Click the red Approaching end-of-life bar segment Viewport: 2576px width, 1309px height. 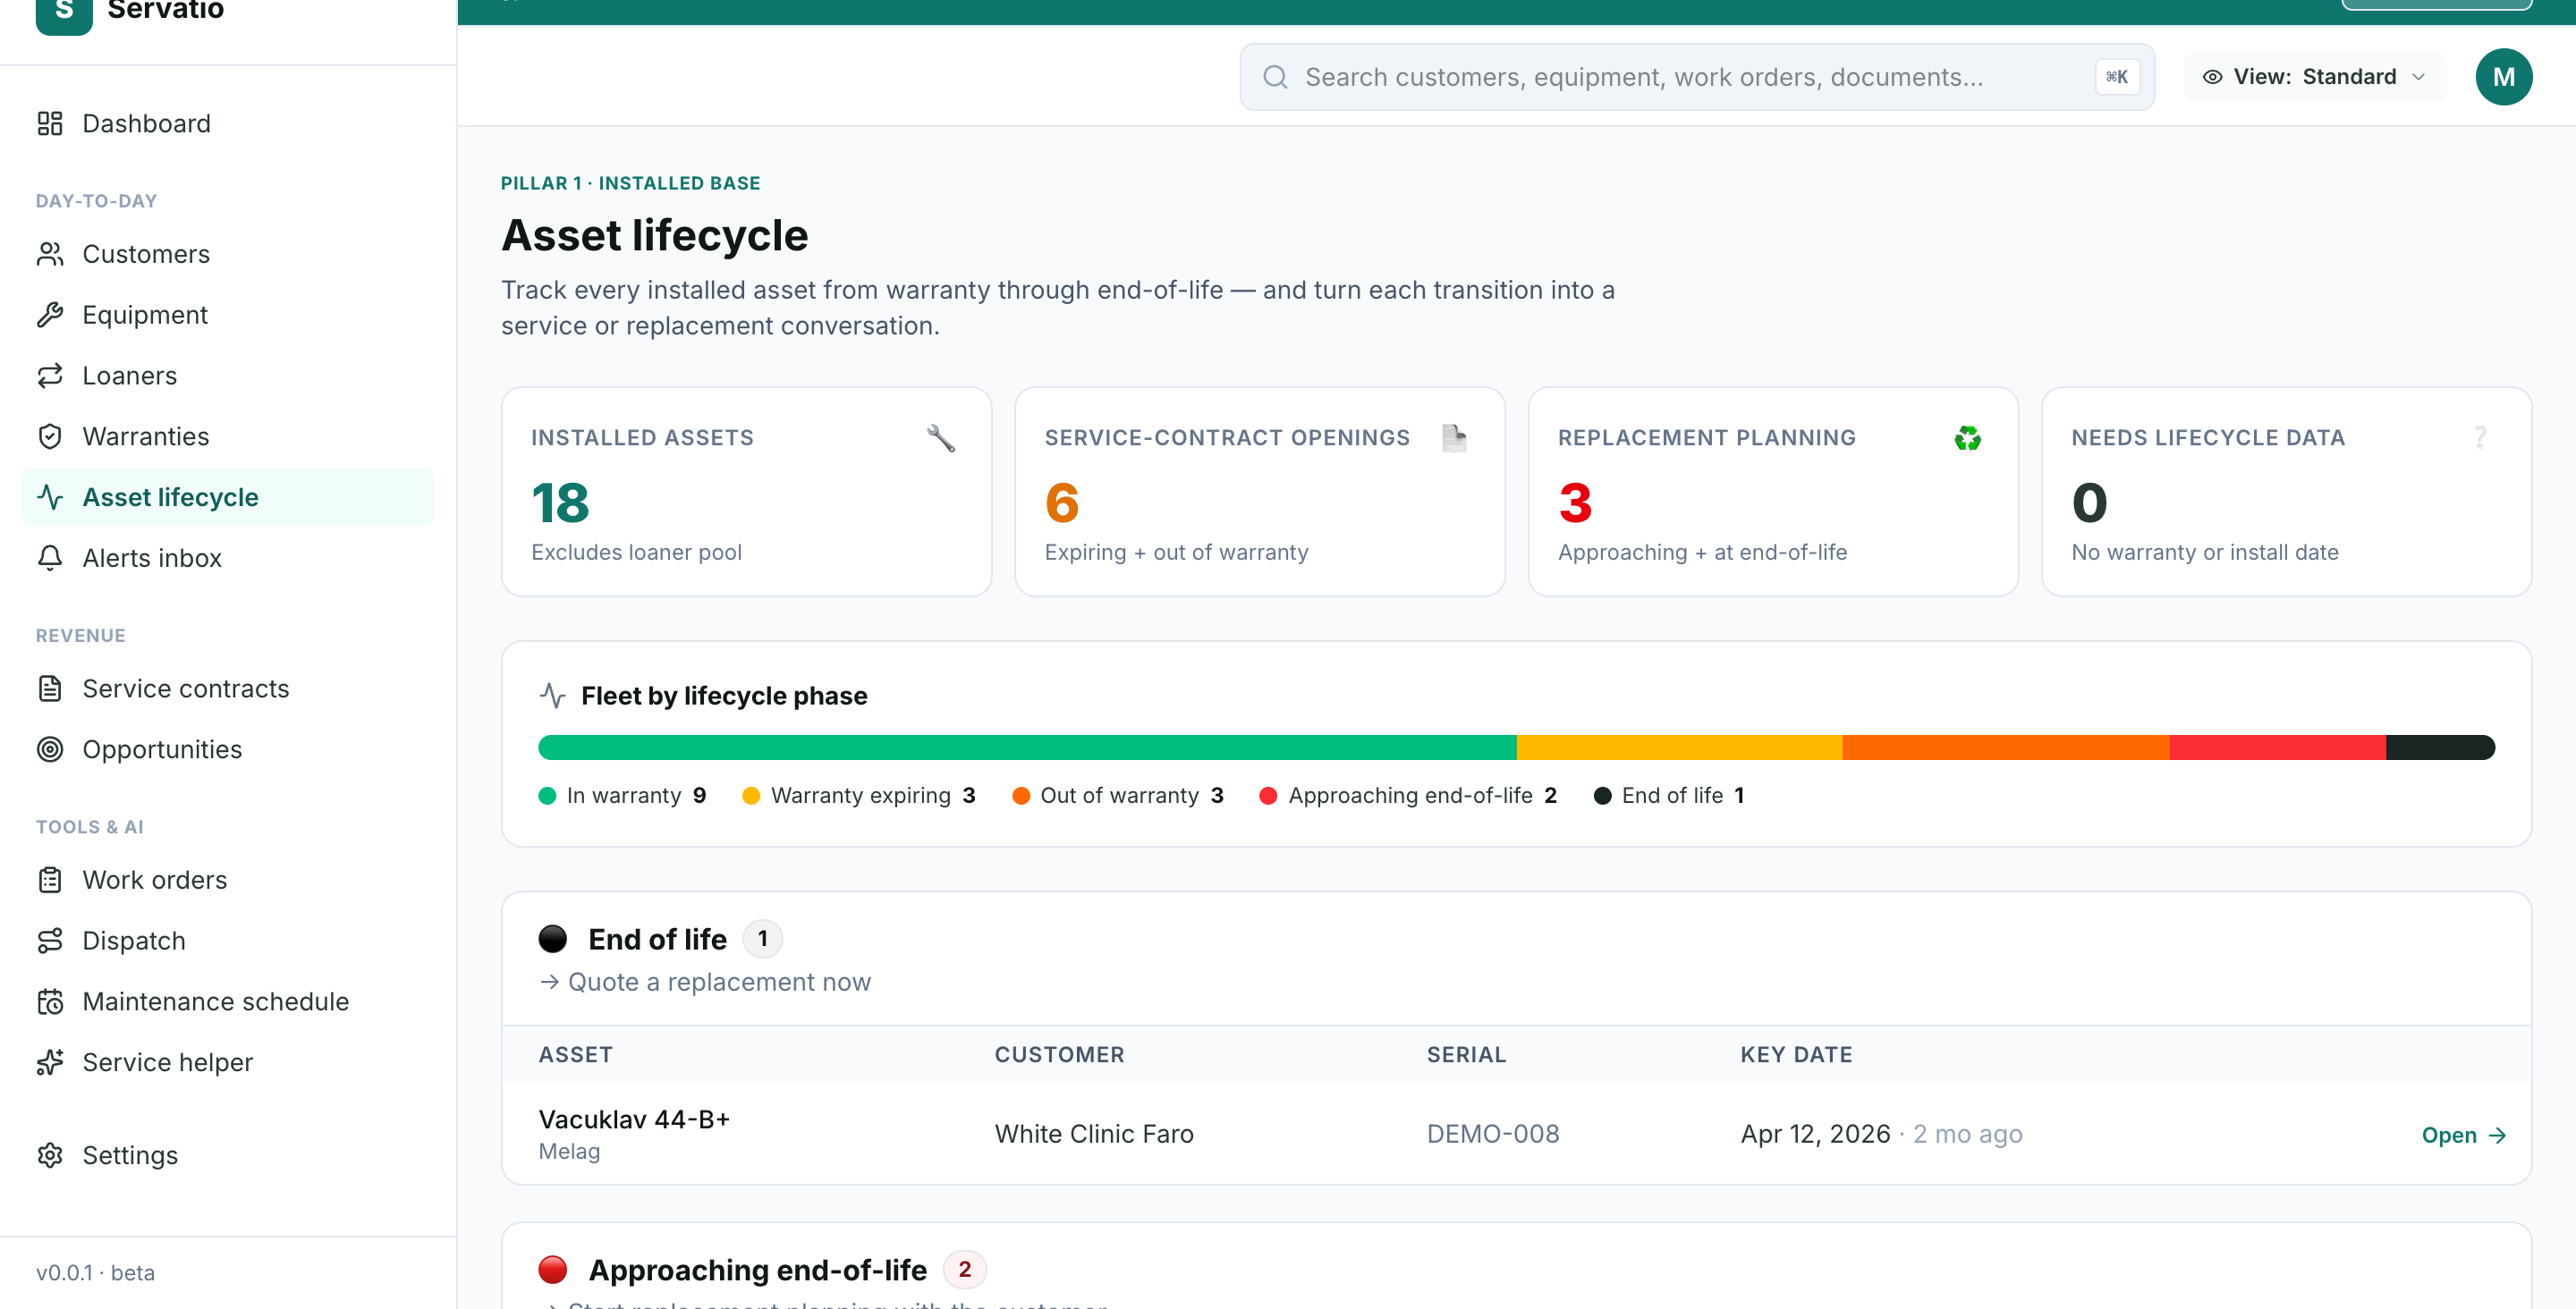[2278, 748]
